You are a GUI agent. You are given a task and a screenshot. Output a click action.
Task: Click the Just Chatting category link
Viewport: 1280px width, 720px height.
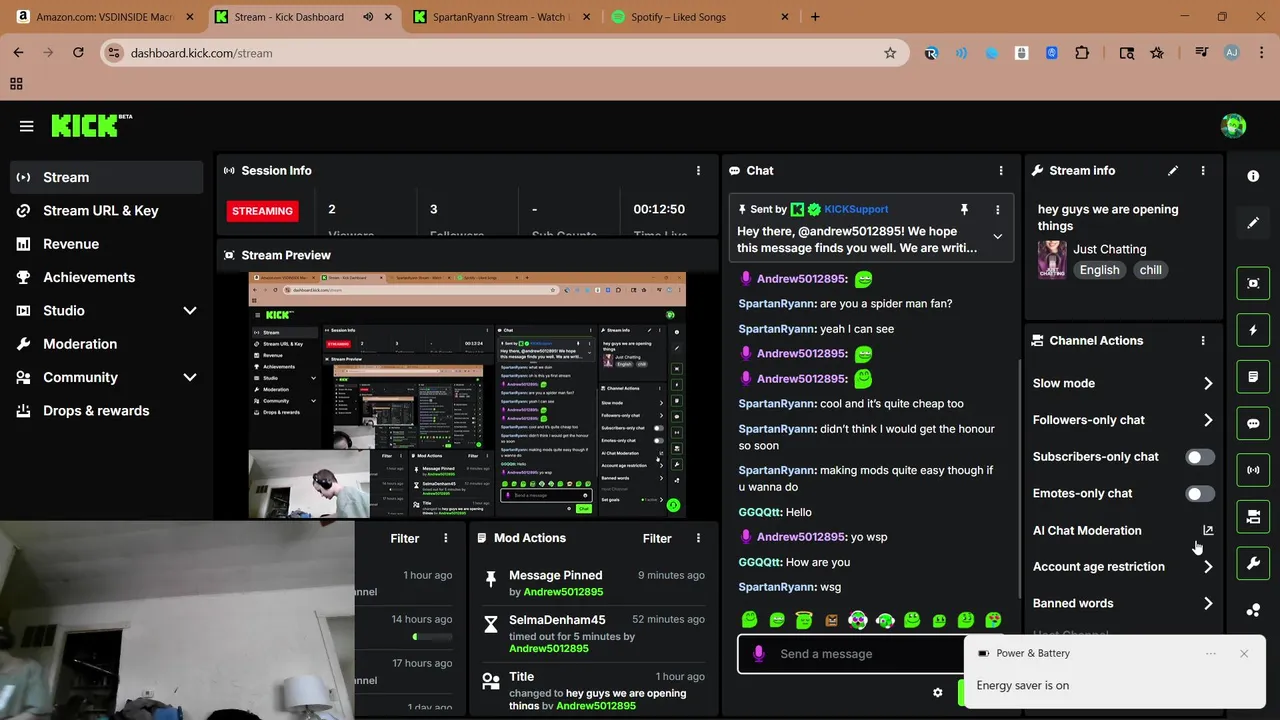point(1110,249)
